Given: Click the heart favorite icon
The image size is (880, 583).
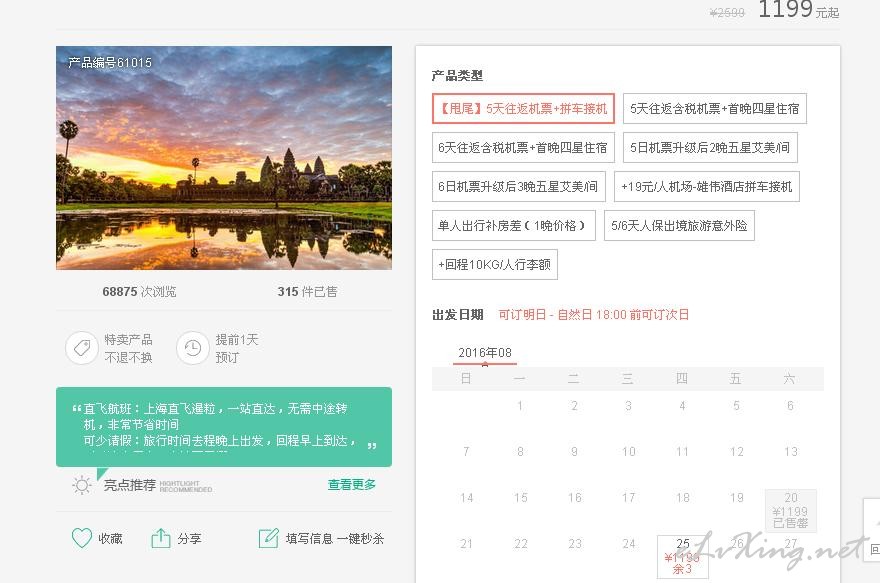Looking at the screenshot, I should [81, 538].
